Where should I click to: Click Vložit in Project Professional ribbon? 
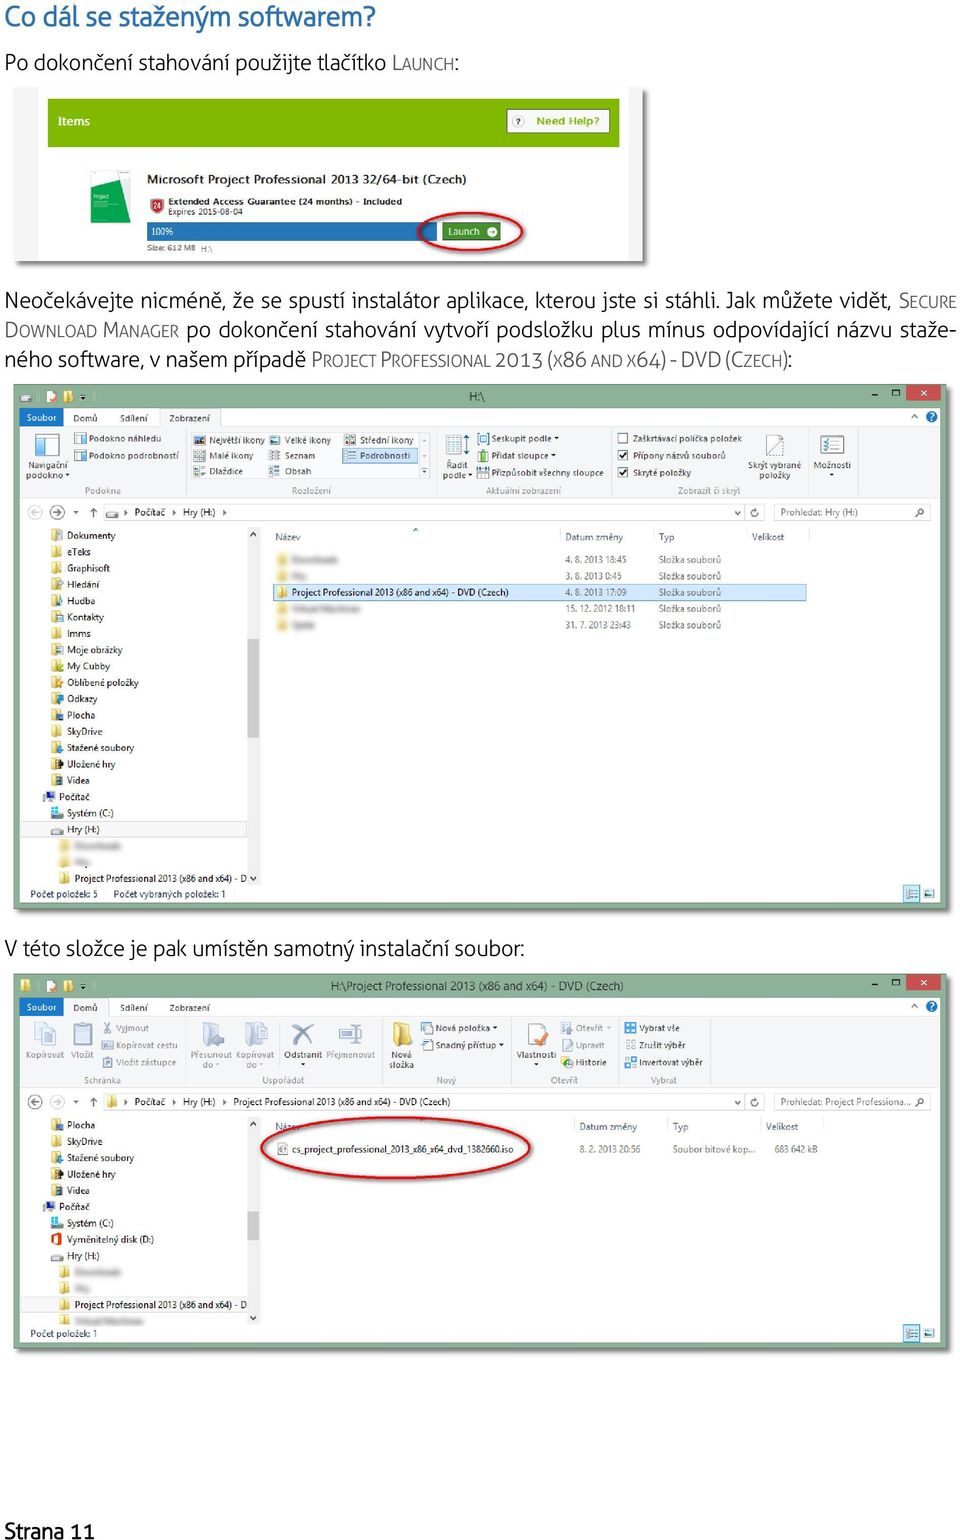pyautogui.click(x=82, y=1040)
